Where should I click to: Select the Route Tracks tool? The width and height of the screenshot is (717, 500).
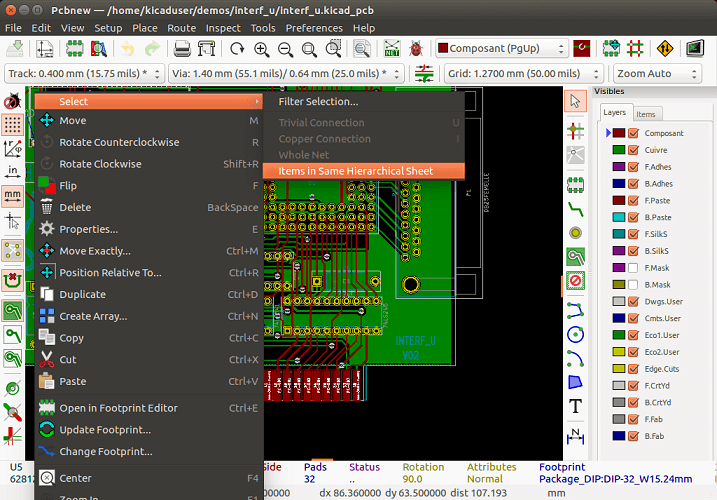[x=575, y=208]
